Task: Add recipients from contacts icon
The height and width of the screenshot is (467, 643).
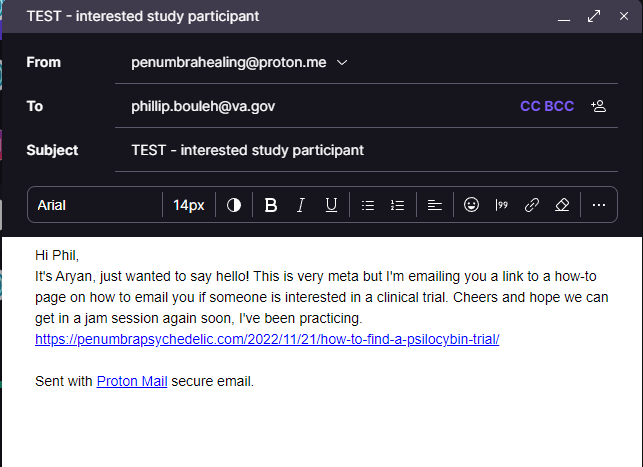Action: click(x=599, y=106)
